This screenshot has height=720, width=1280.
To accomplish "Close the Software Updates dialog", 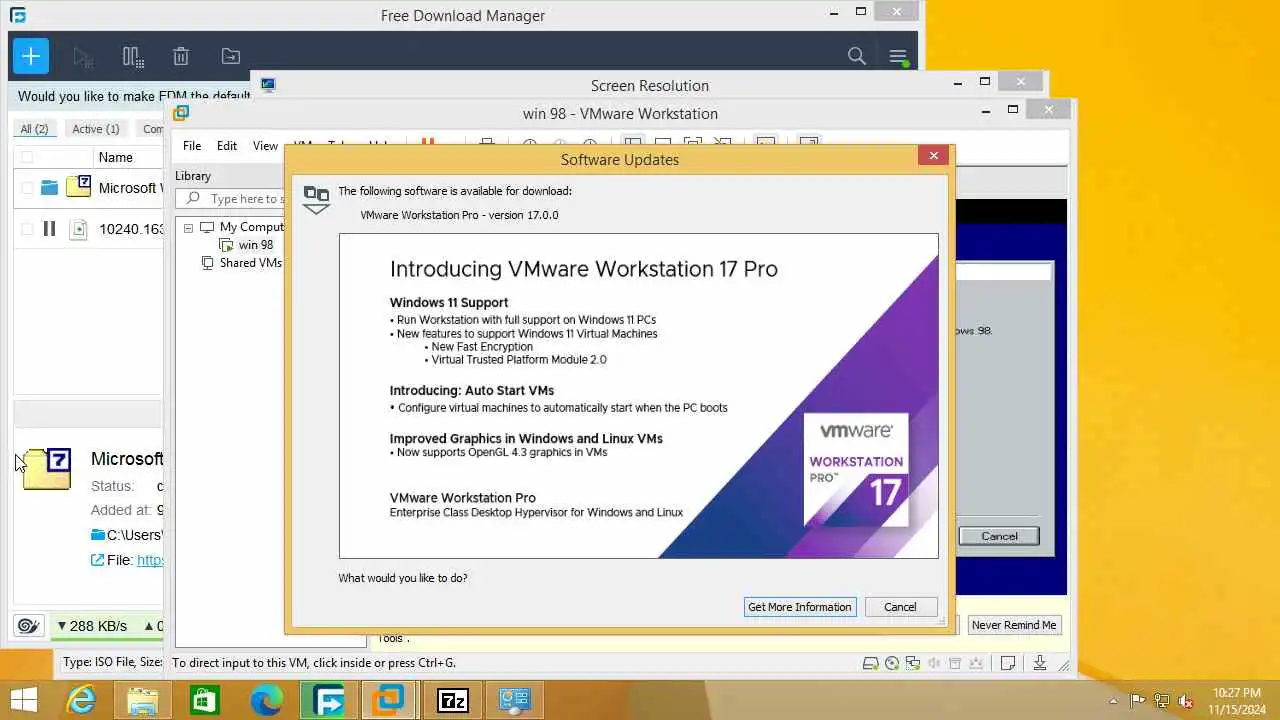I will (x=933, y=155).
